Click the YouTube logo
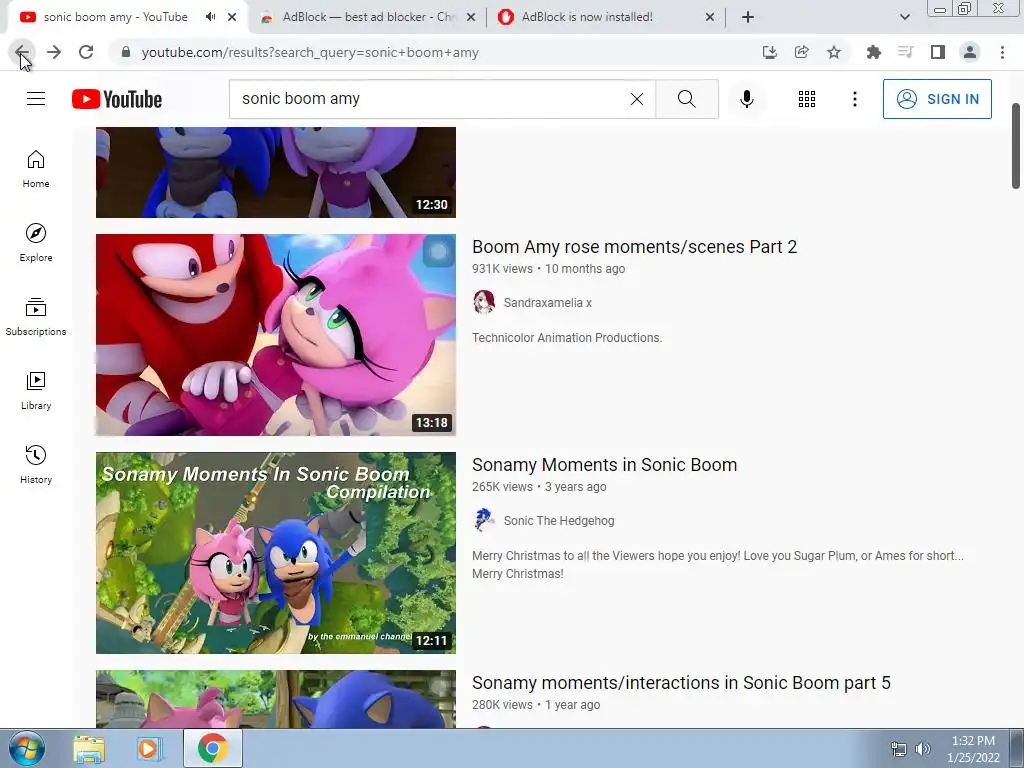 [x=117, y=99]
